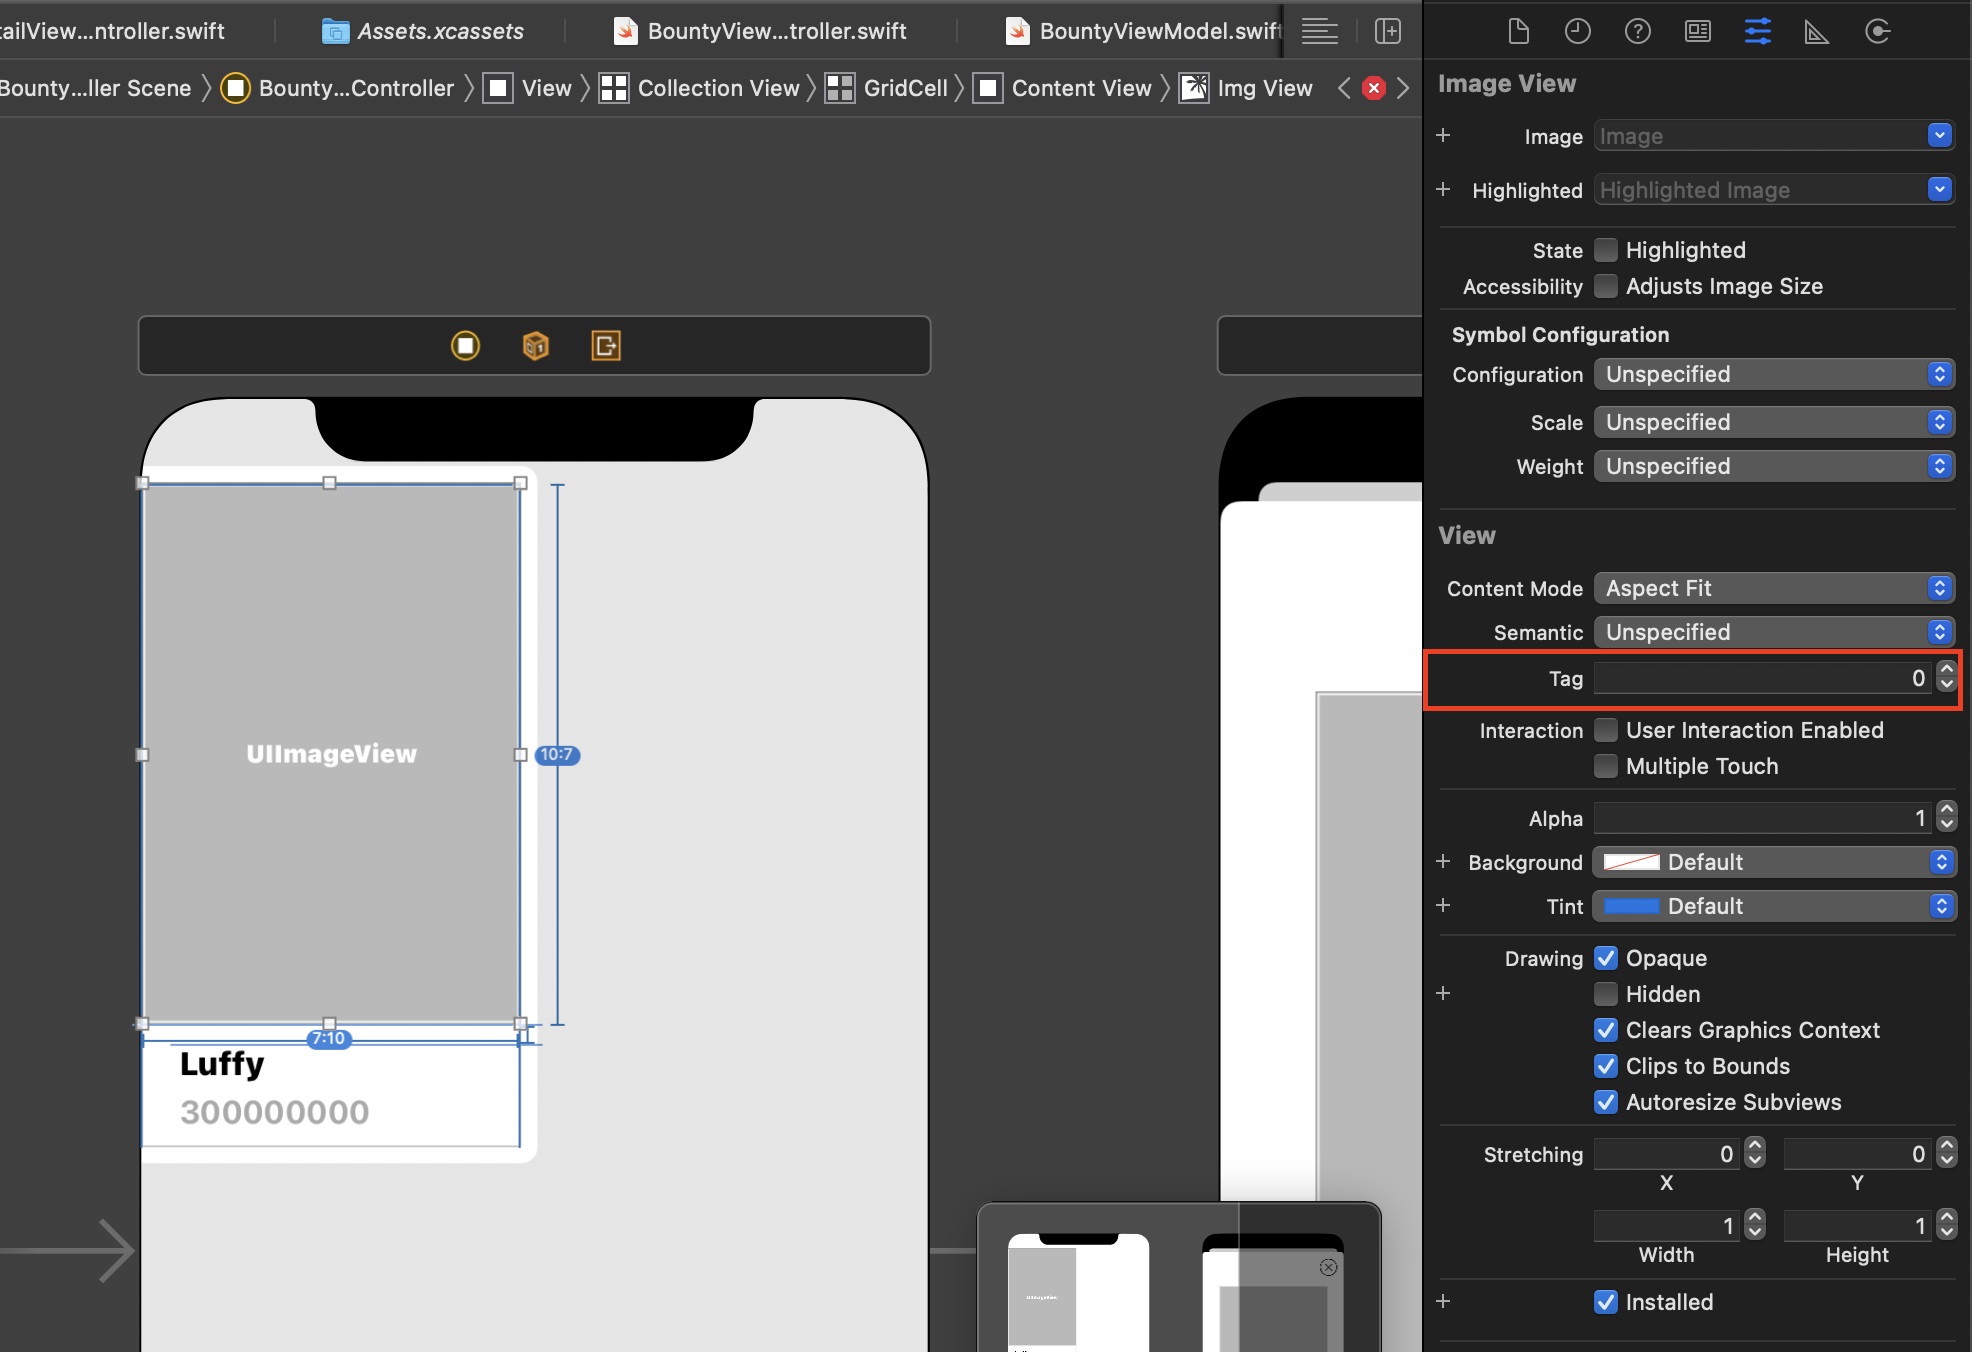The width and height of the screenshot is (1972, 1352).
Task: Click the First Responder cube icon
Action: click(536, 346)
